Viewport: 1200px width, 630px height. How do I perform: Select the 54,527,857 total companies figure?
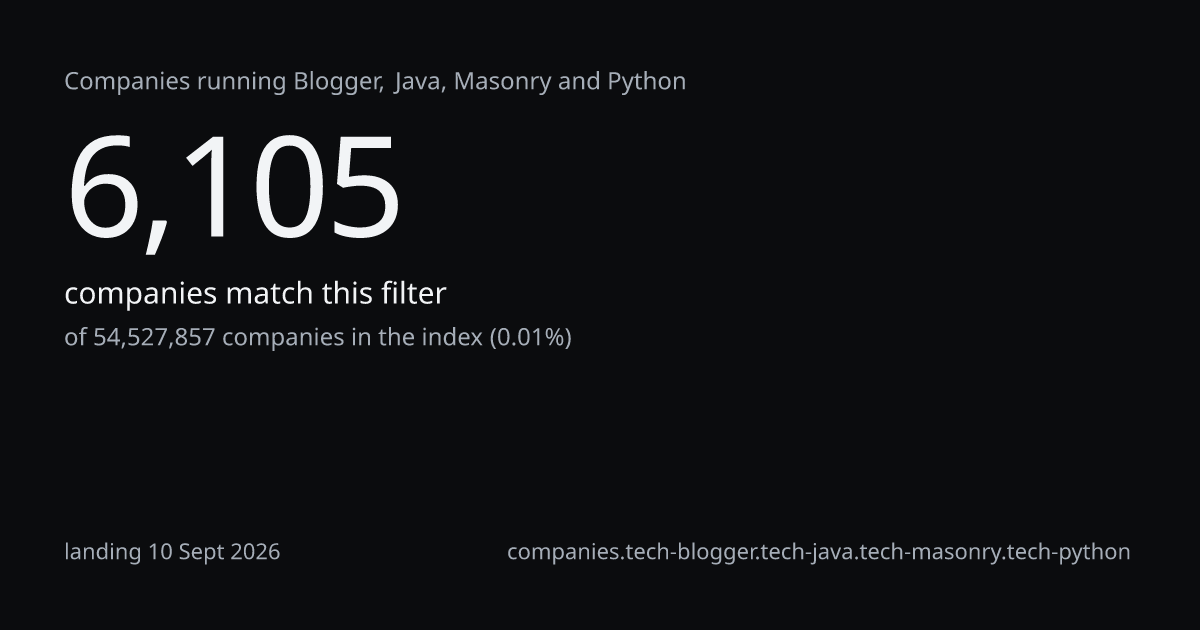tap(154, 337)
